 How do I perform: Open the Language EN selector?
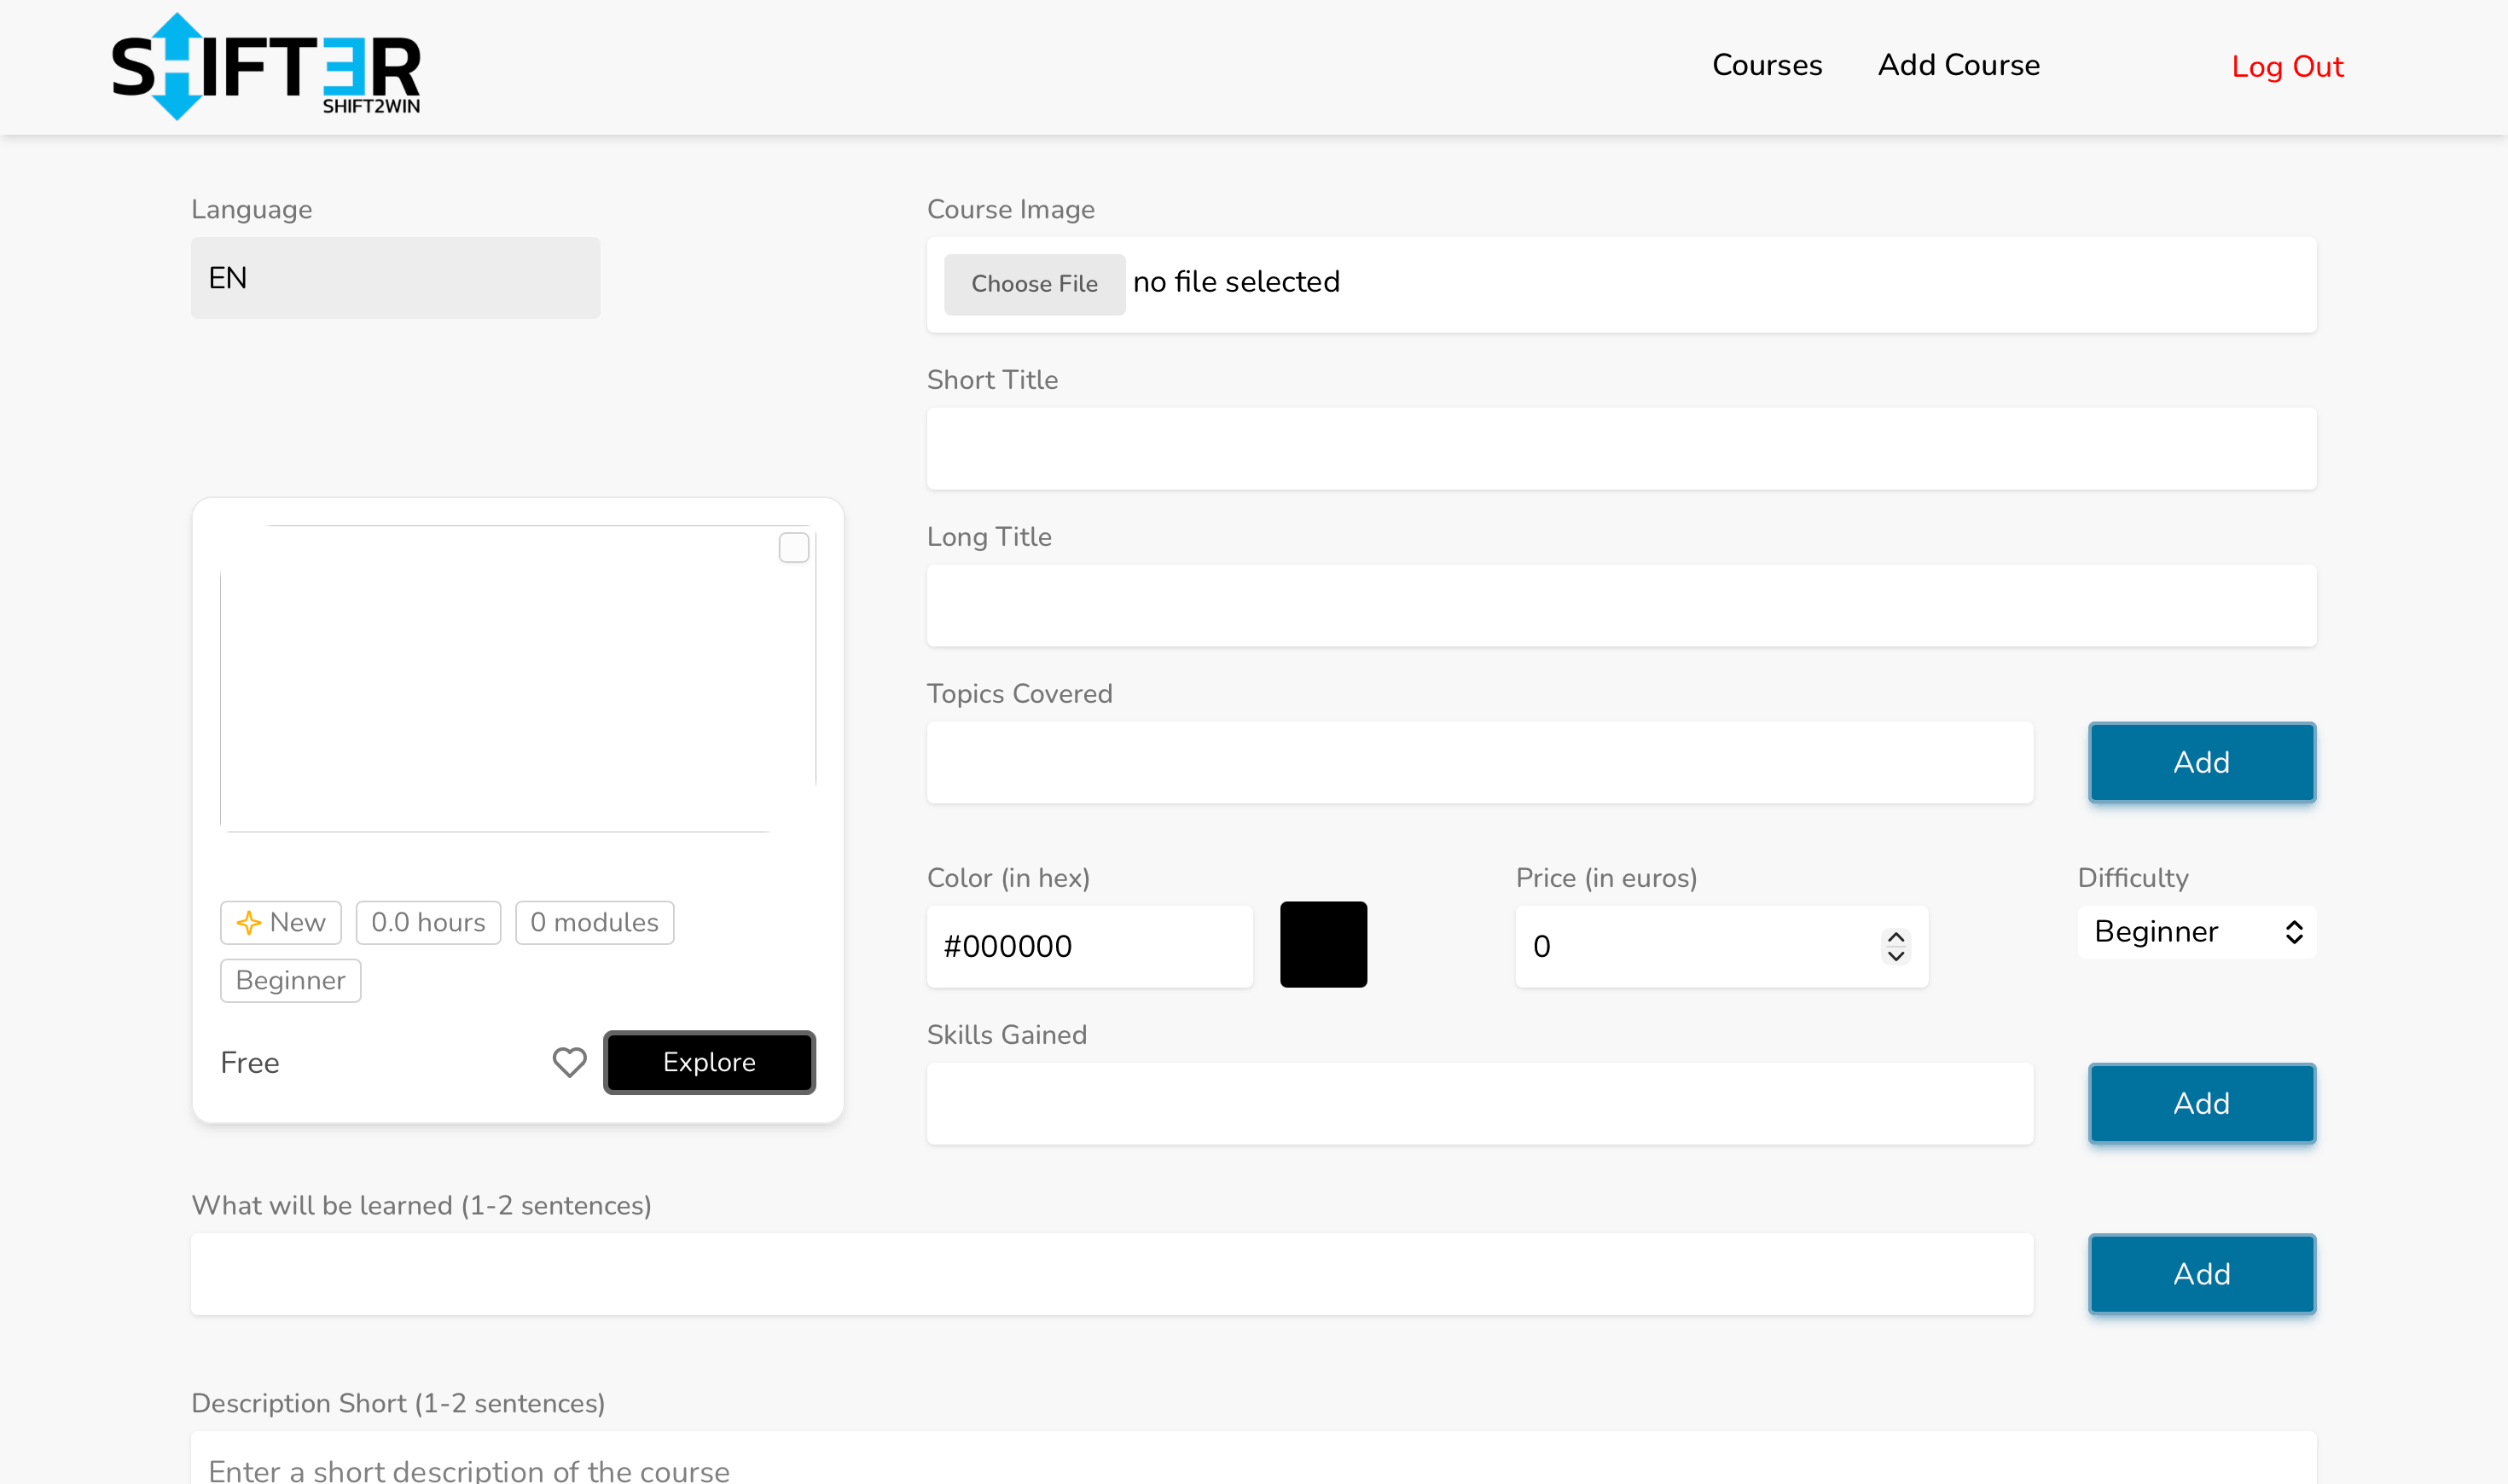pyautogui.click(x=395, y=278)
